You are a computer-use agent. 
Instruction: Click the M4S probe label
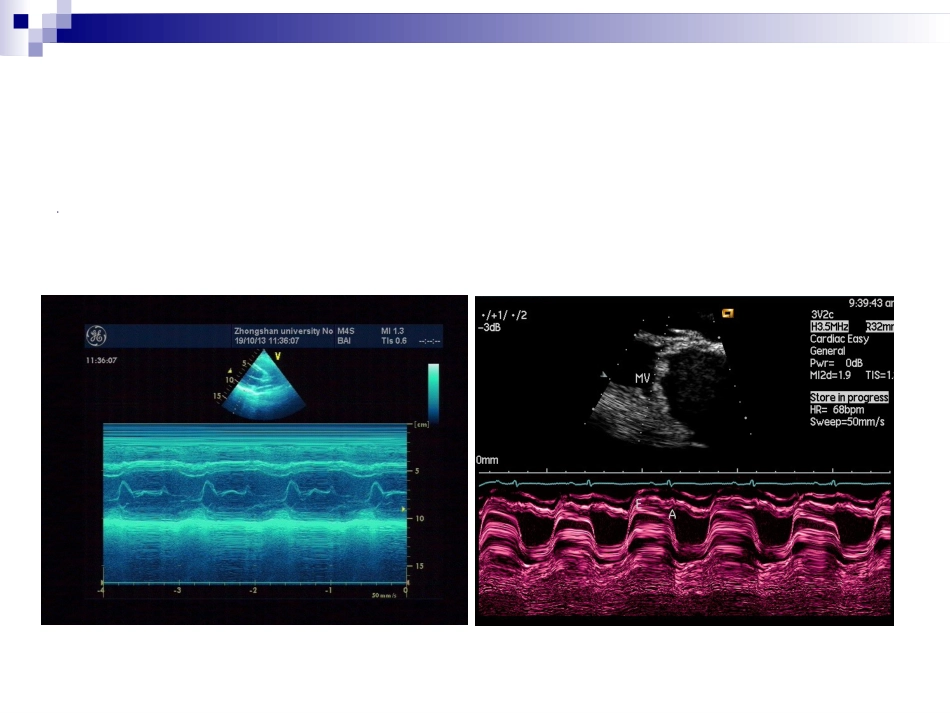[345, 331]
